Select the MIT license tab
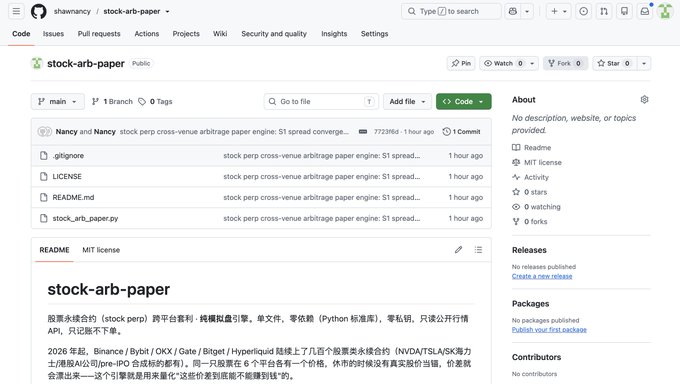Image resolution: width=680 pixels, height=384 pixels. (x=101, y=250)
